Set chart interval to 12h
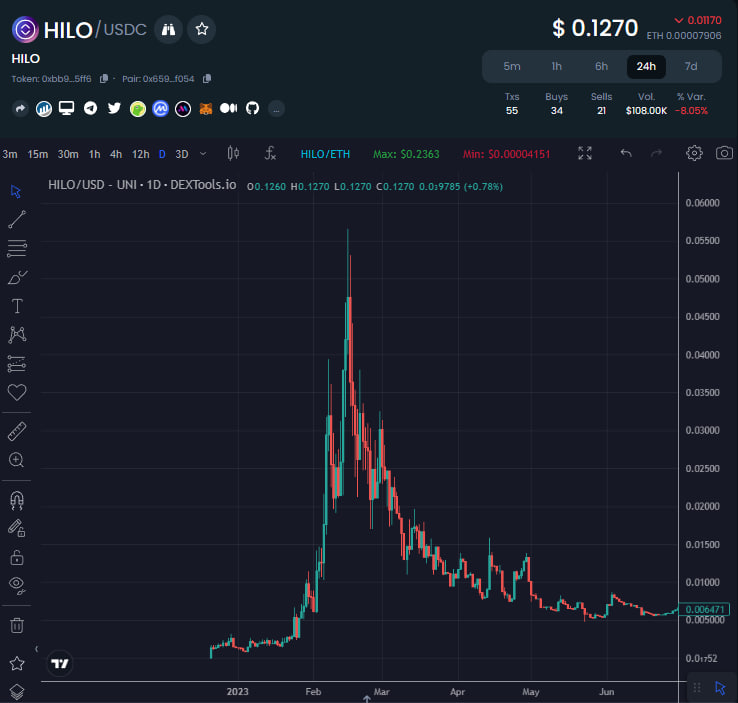Viewport: 738px width, 703px height. point(140,154)
